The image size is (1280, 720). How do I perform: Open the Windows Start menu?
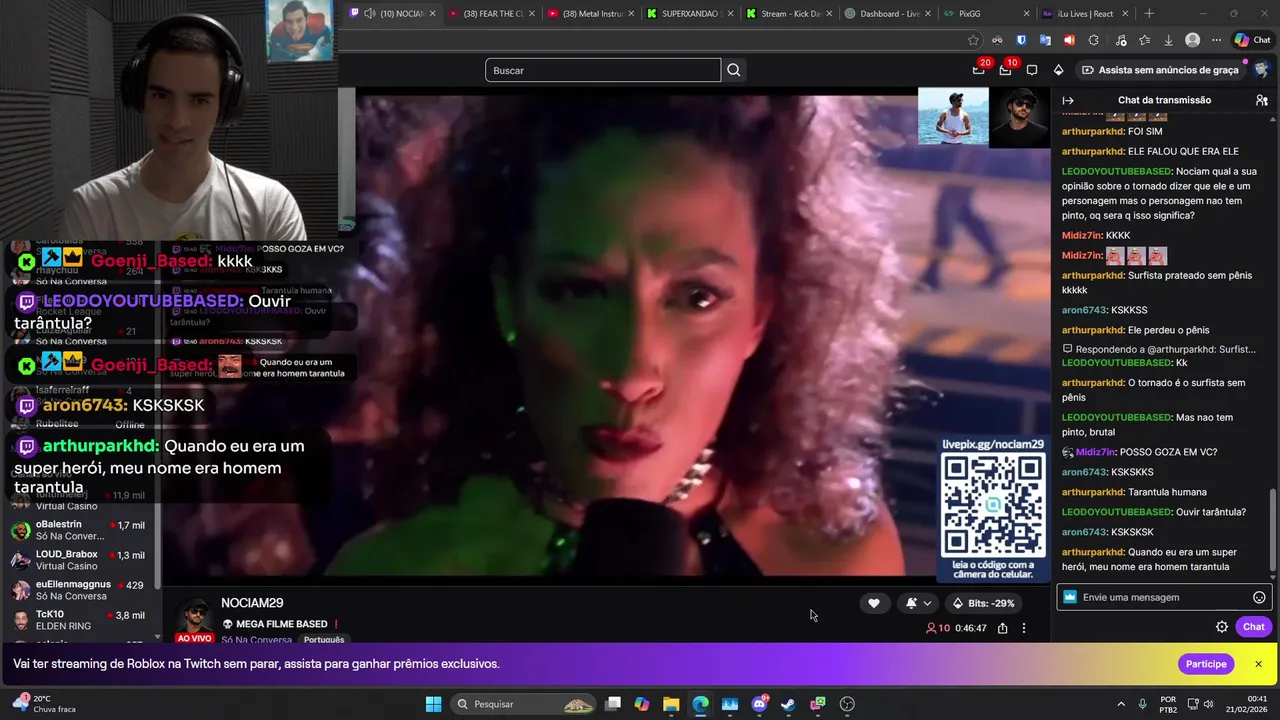tap(433, 704)
